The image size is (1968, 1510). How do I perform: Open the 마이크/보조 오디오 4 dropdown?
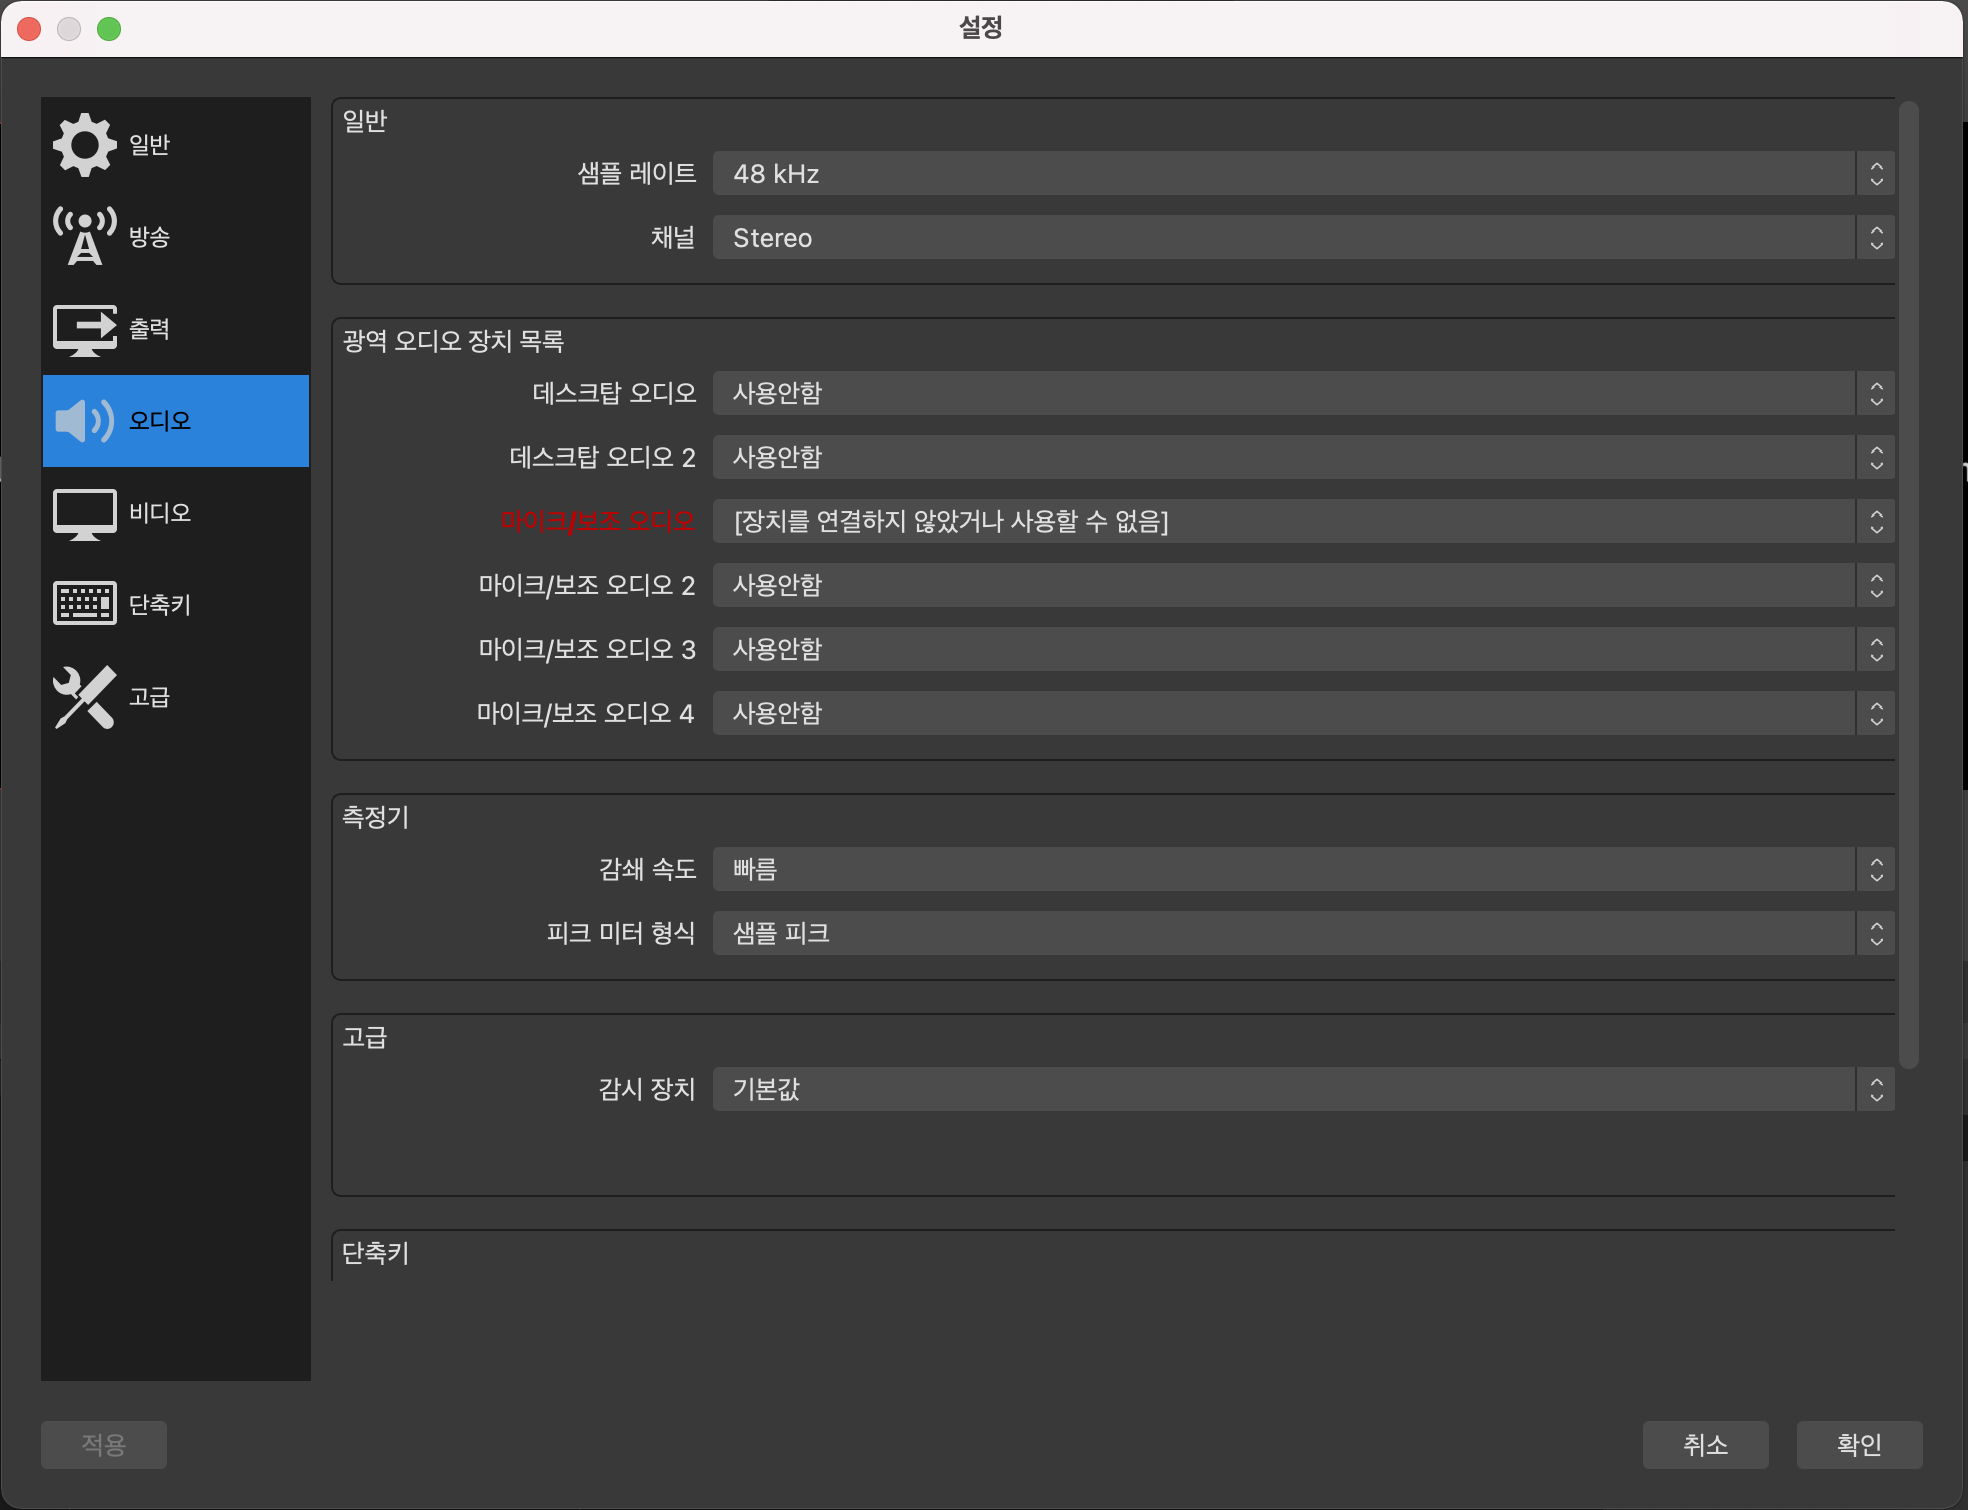point(1303,714)
